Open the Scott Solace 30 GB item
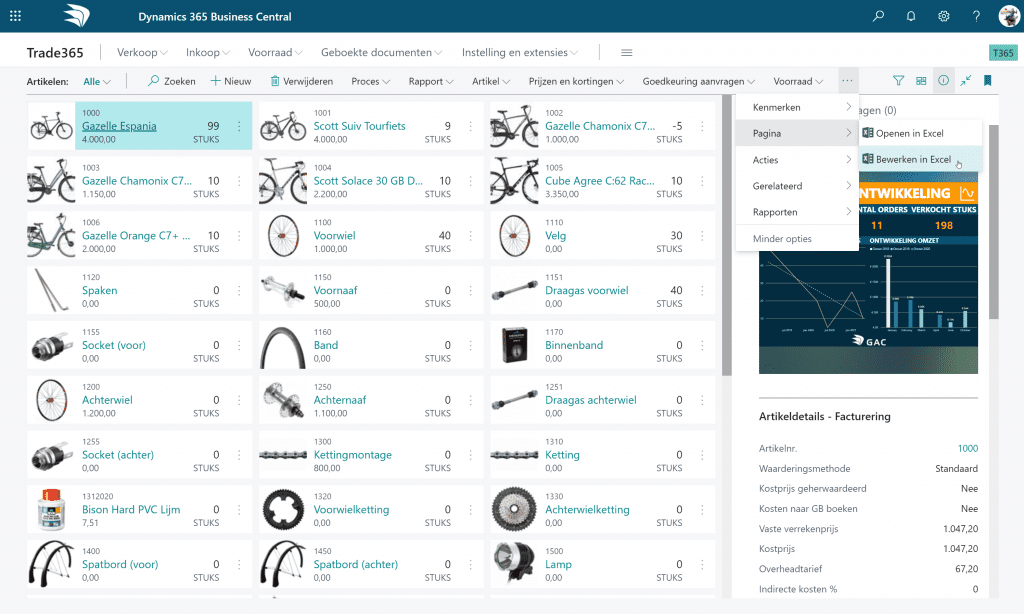1024x614 pixels. pyautogui.click(x=368, y=181)
